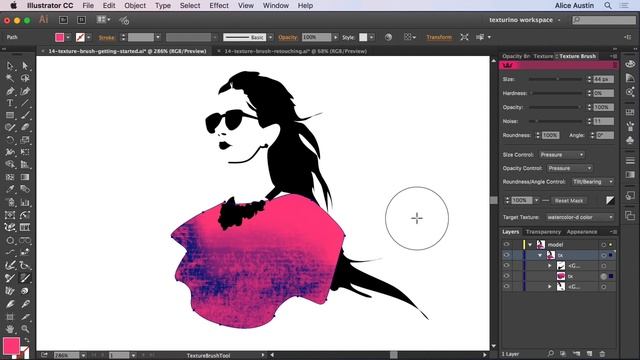The height and width of the screenshot is (360, 640).
Task: Collapse the tx sublayer
Action: [540, 256]
